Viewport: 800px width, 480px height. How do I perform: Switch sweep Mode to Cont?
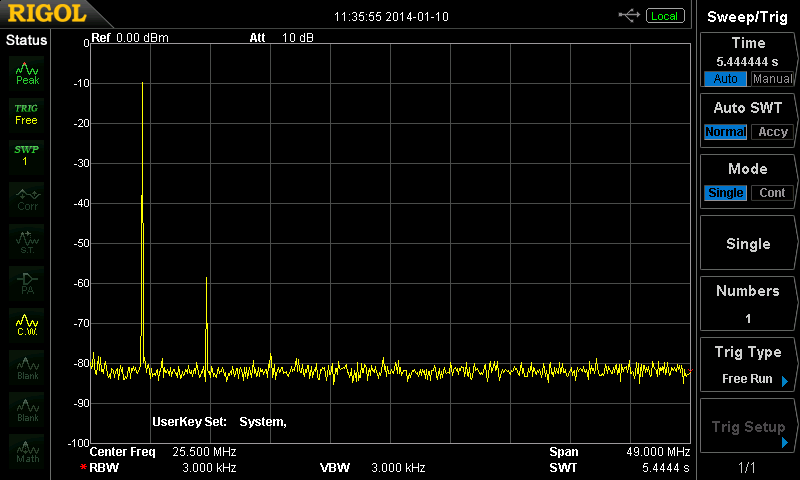click(x=772, y=193)
